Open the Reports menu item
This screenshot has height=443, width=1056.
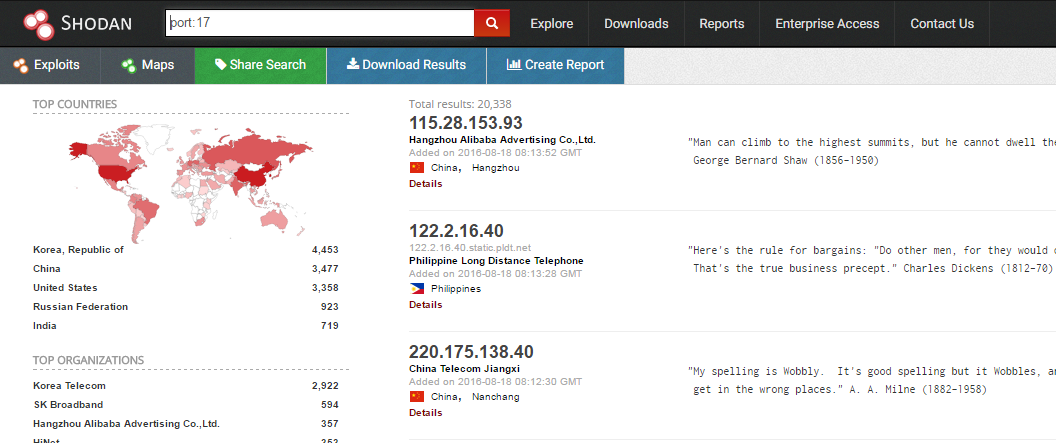[722, 24]
